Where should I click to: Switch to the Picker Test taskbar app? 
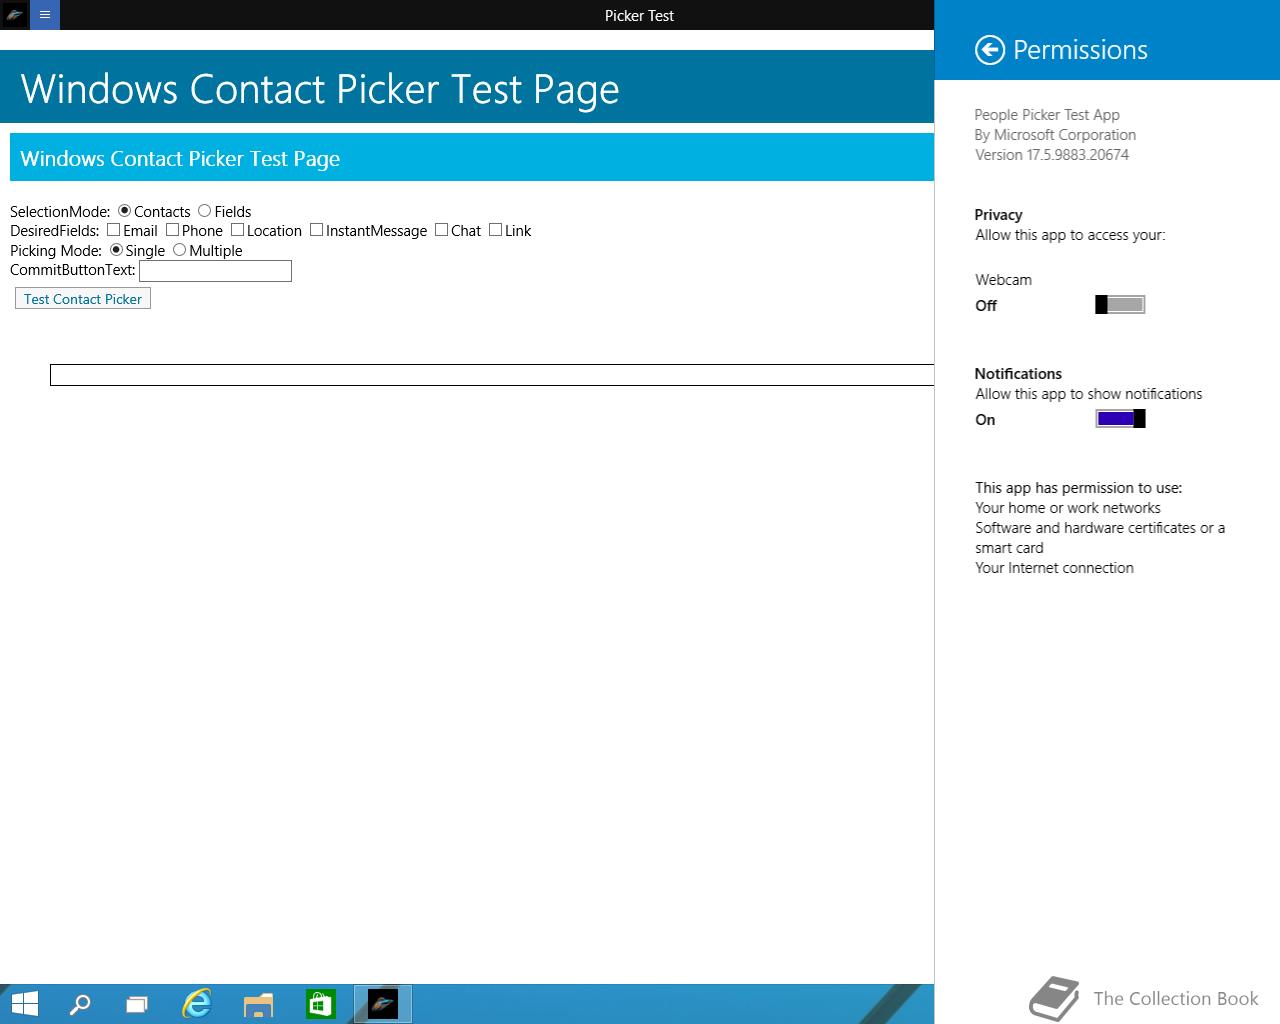point(383,1004)
